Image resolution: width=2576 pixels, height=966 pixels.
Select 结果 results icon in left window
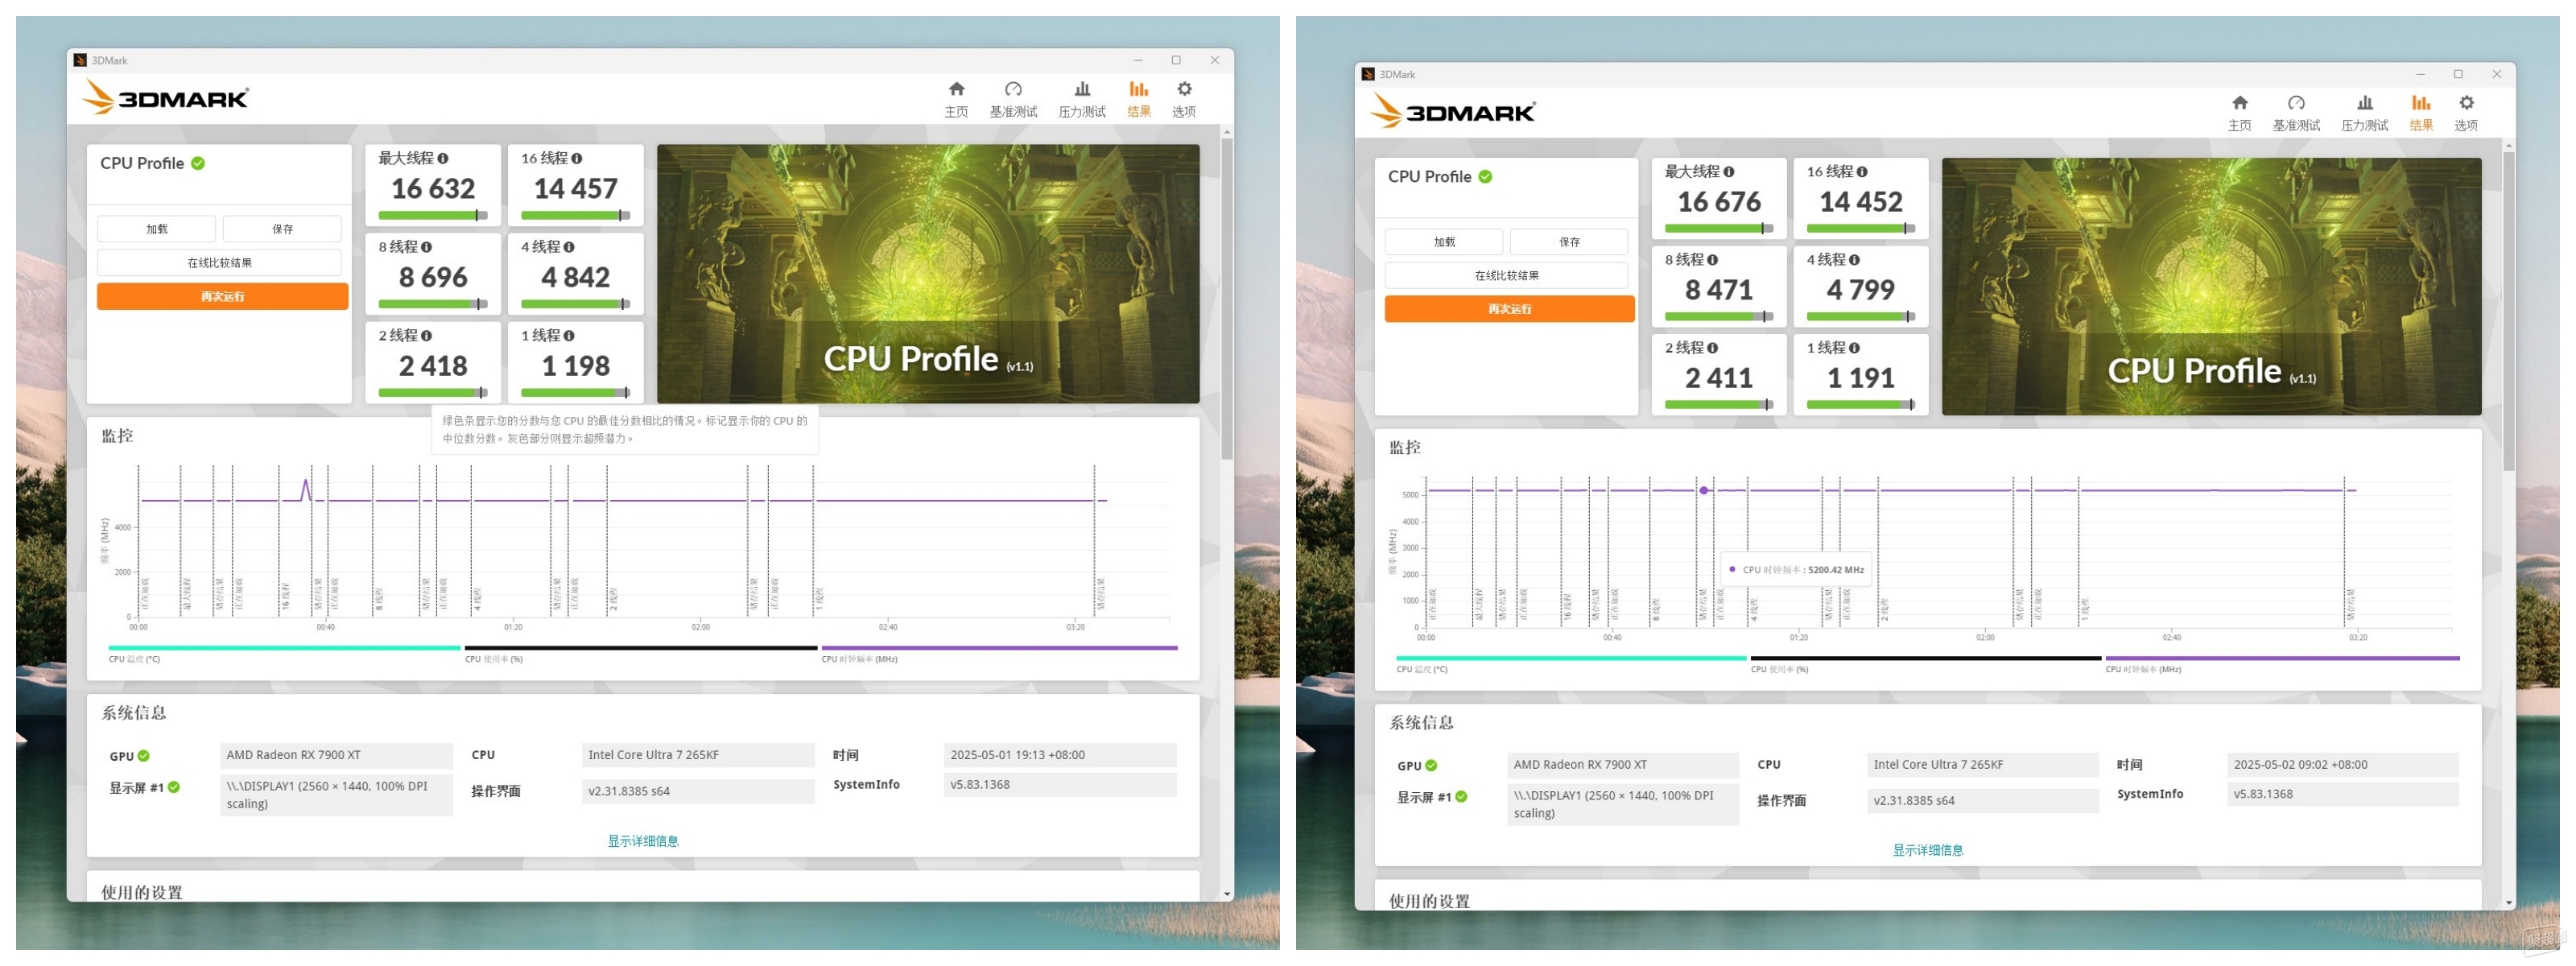click(1138, 89)
